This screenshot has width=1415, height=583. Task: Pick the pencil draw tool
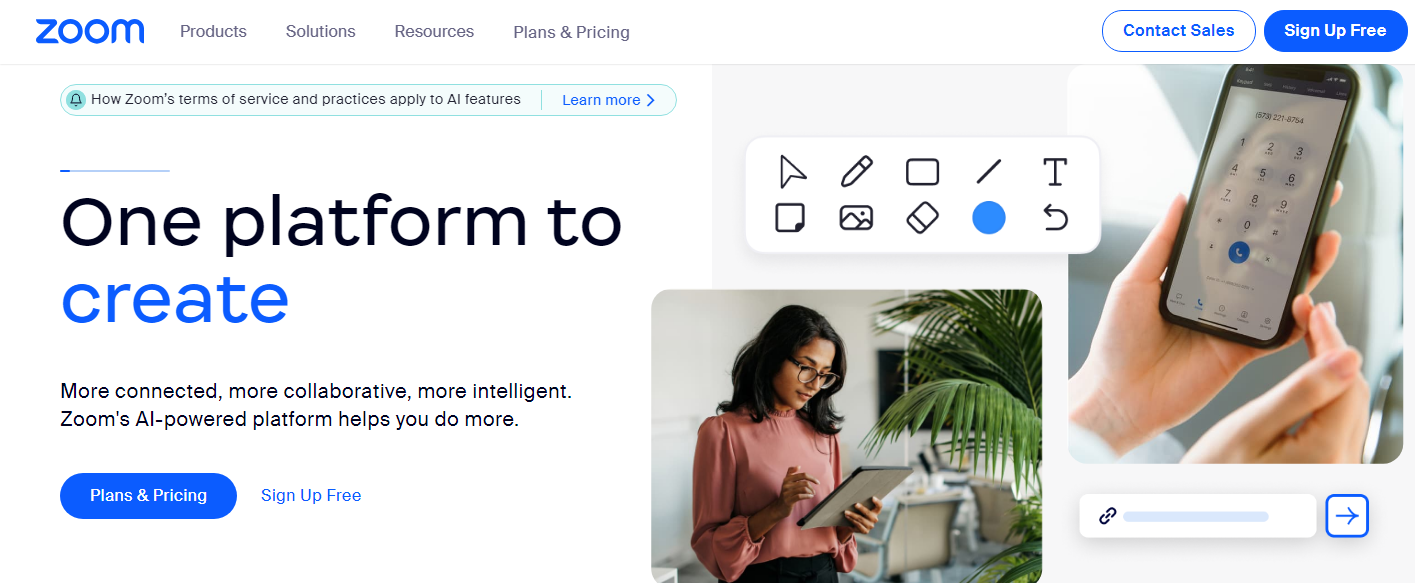coord(856,171)
